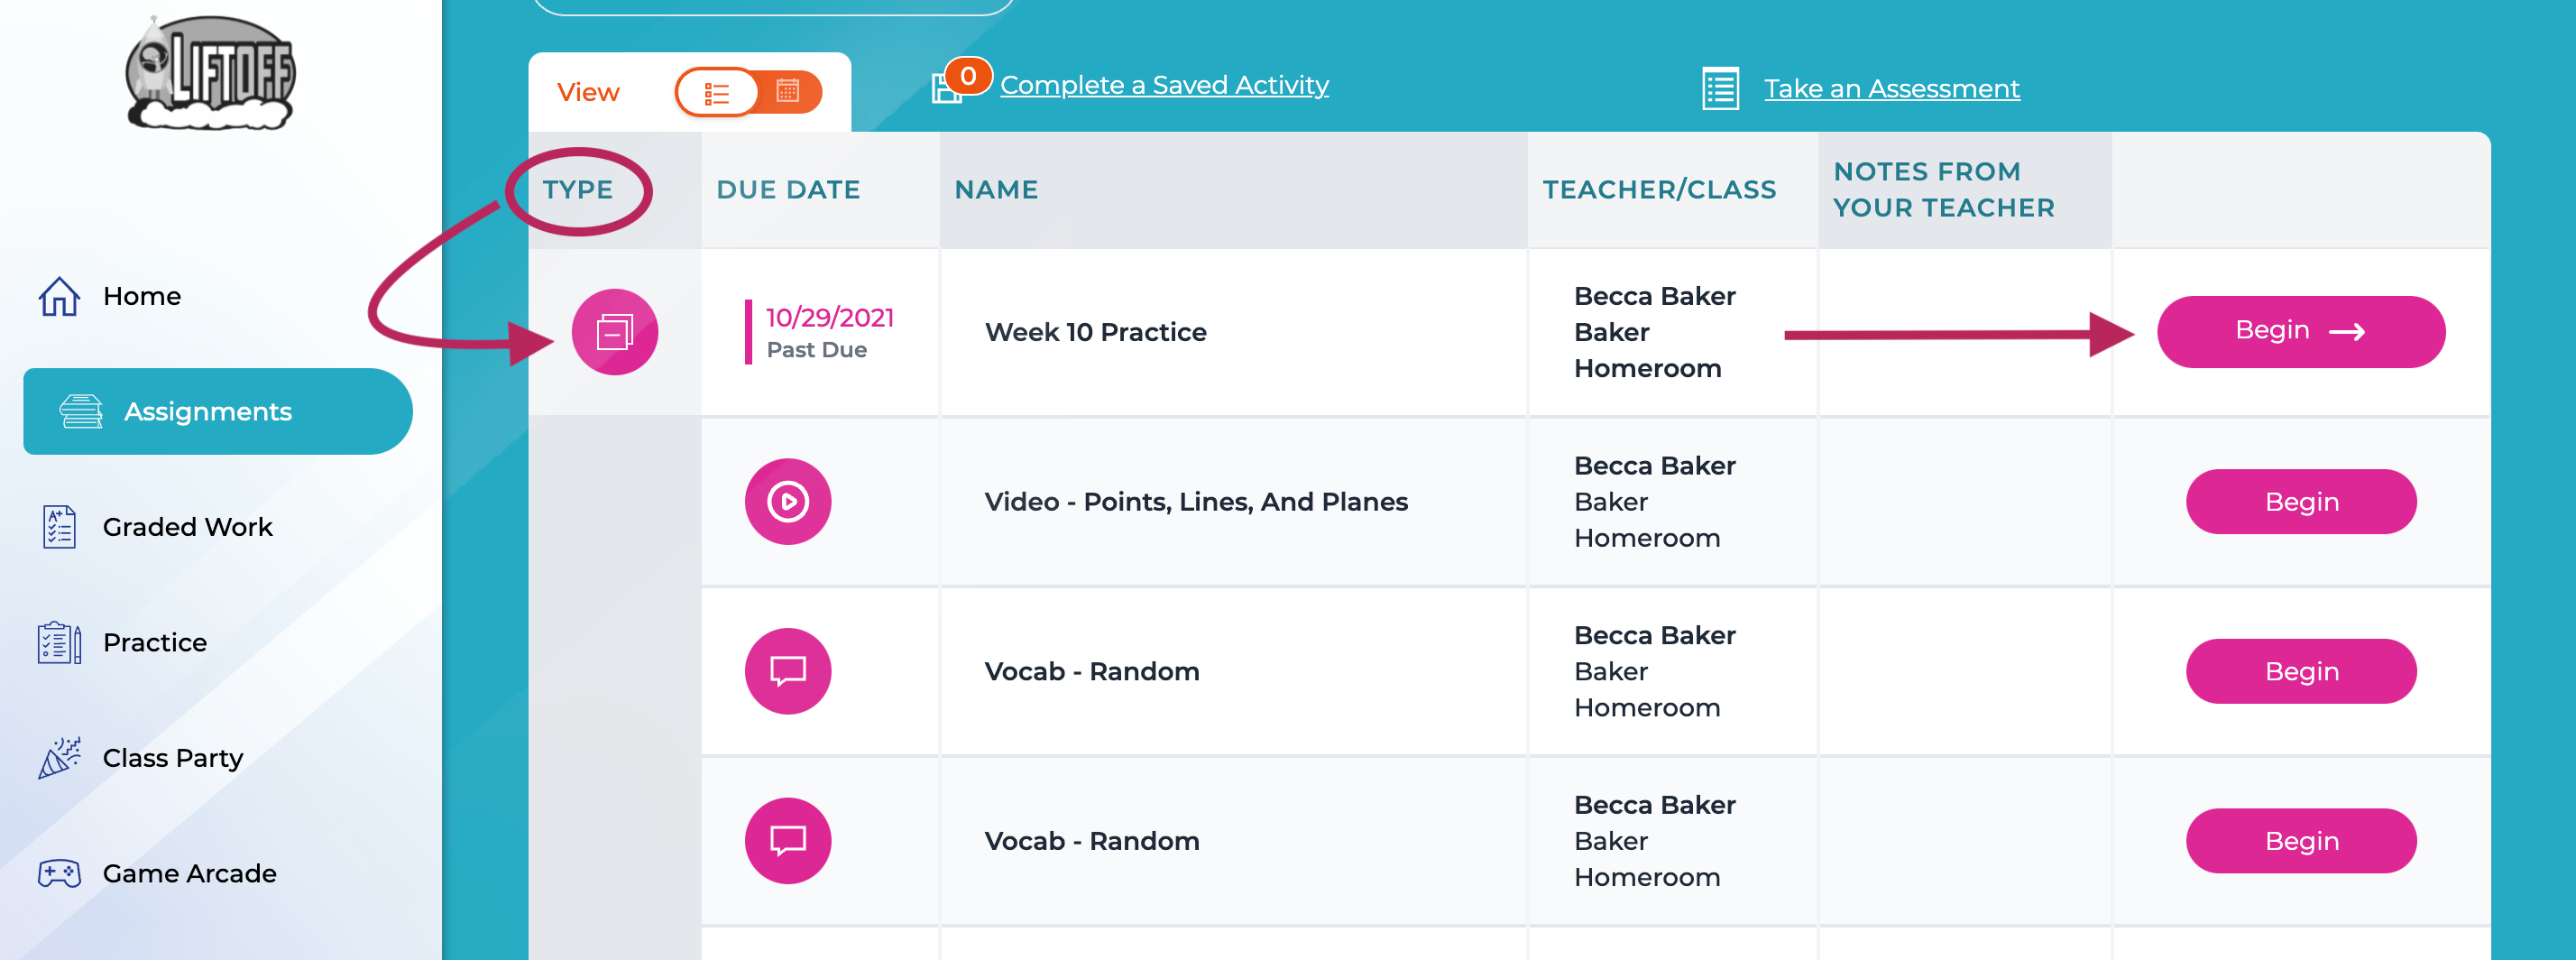Begin the Week 10 Practice assignment
2576x960 pixels.
click(2300, 332)
